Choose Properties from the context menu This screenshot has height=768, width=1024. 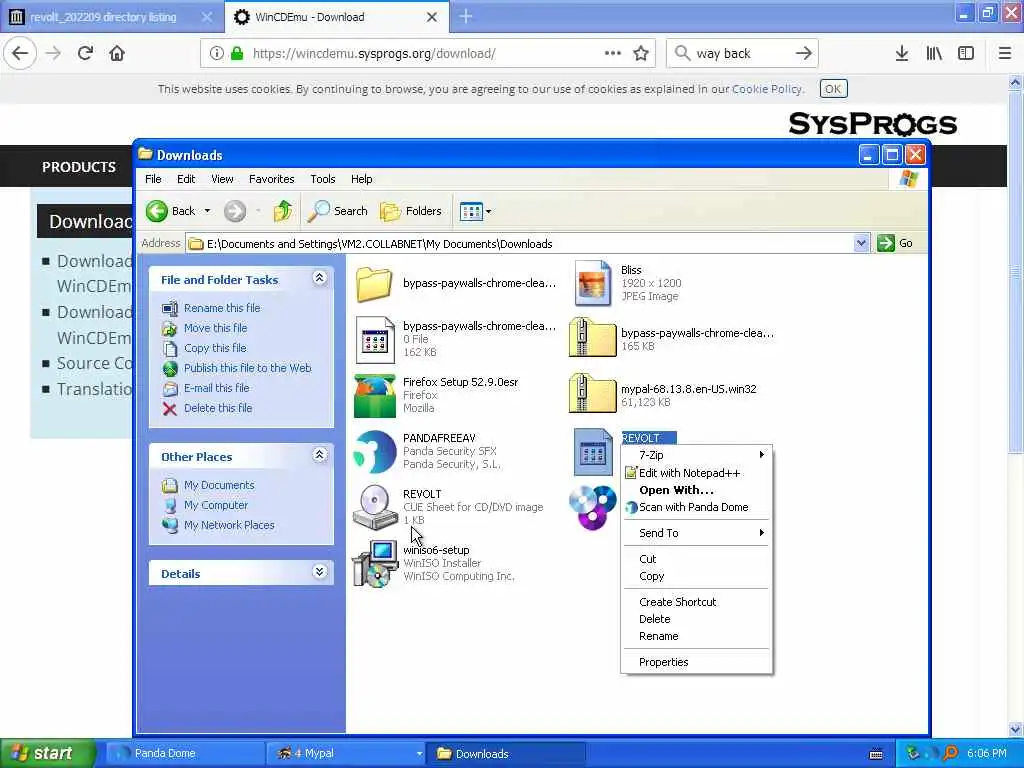(696, 662)
